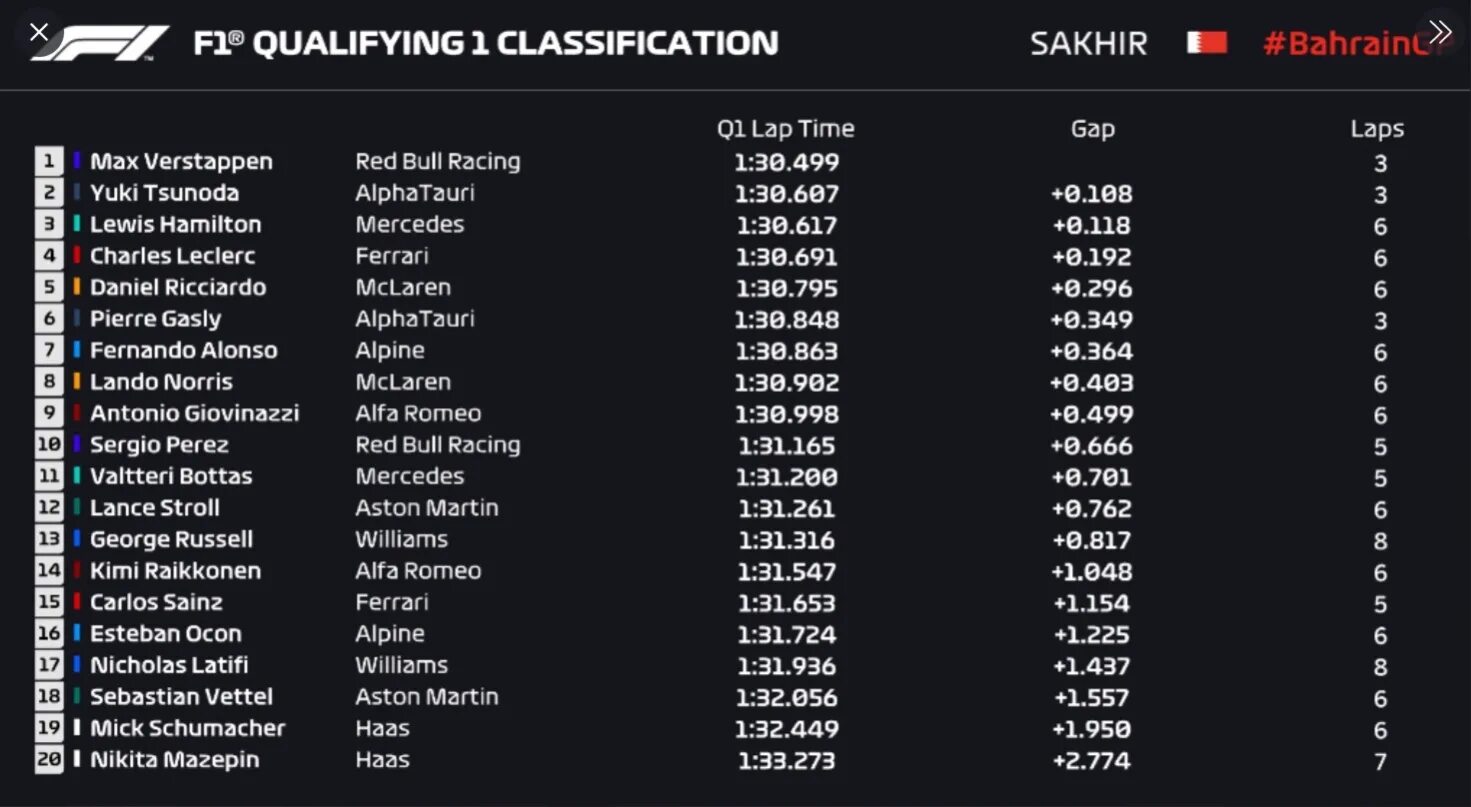
Task: Click Daniel Ricciardo's orange McLaren color bar
Action: pos(77,287)
